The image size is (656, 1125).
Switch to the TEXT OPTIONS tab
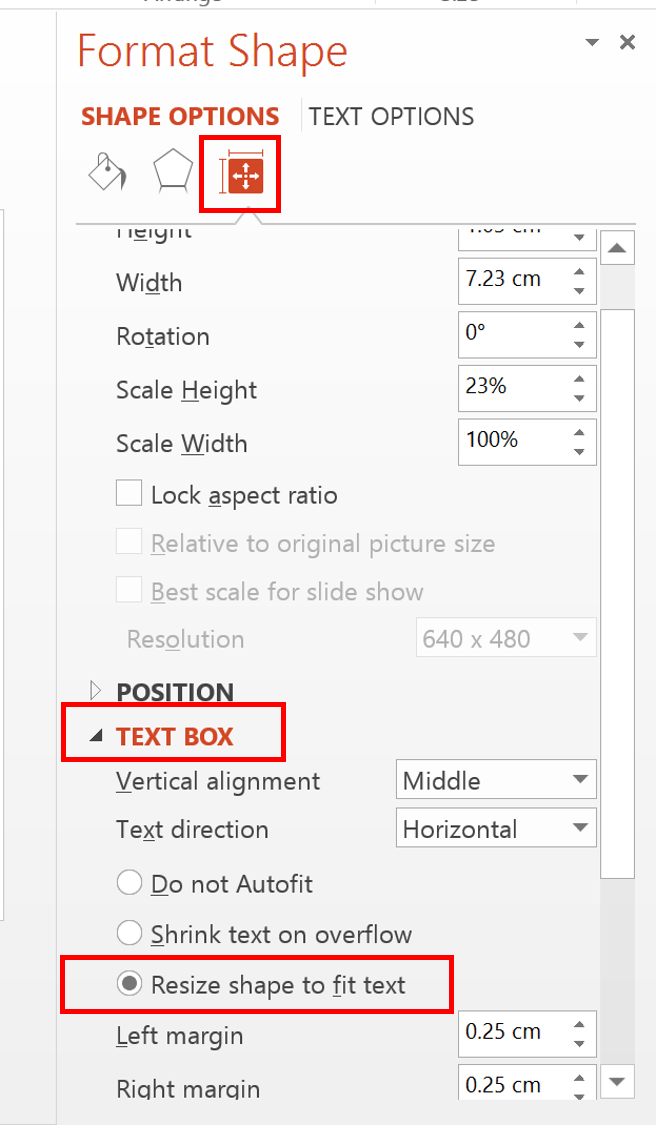tap(391, 116)
